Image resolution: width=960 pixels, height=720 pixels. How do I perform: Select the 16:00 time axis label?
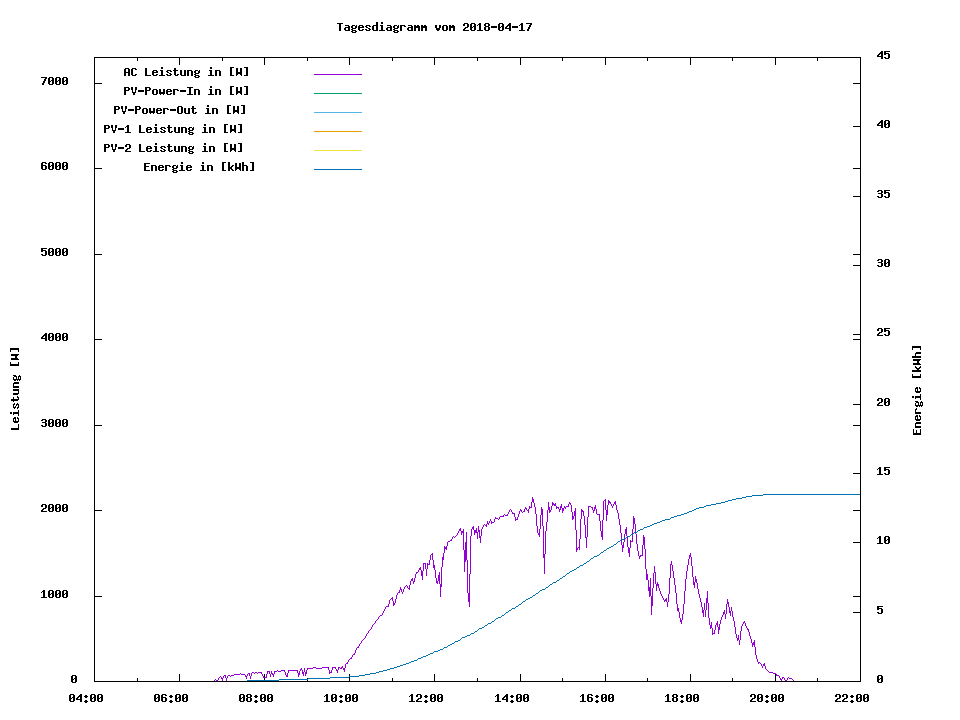pos(596,698)
